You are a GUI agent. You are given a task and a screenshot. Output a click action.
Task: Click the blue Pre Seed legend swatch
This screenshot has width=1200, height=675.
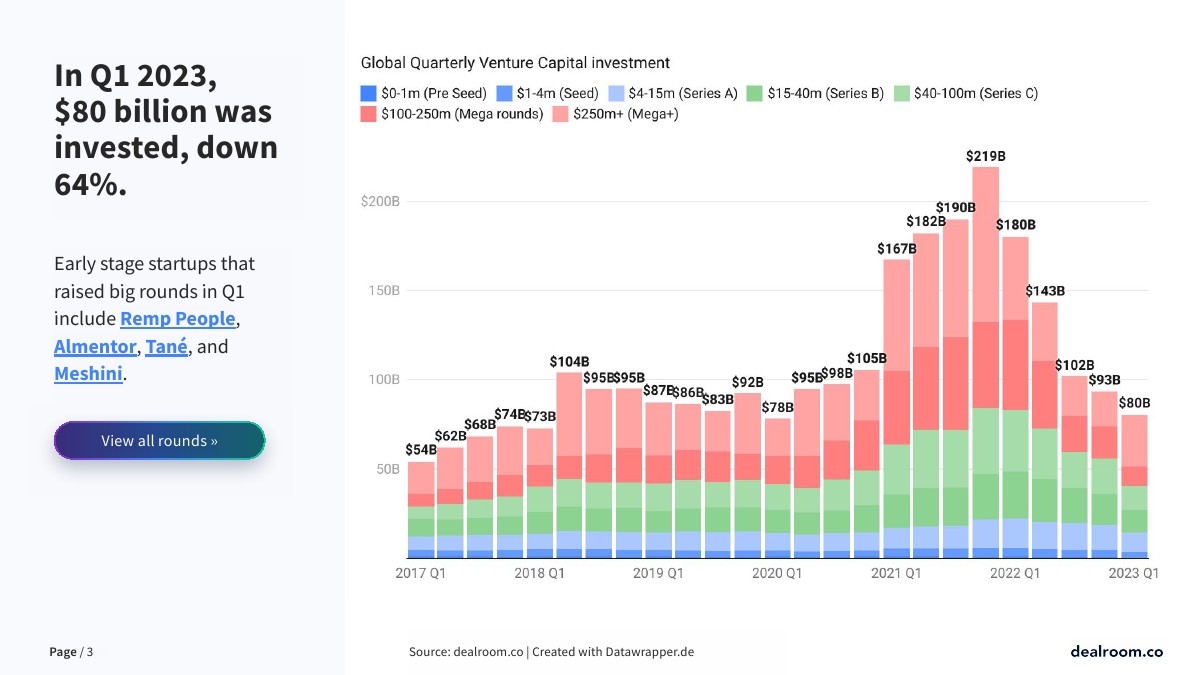point(369,94)
